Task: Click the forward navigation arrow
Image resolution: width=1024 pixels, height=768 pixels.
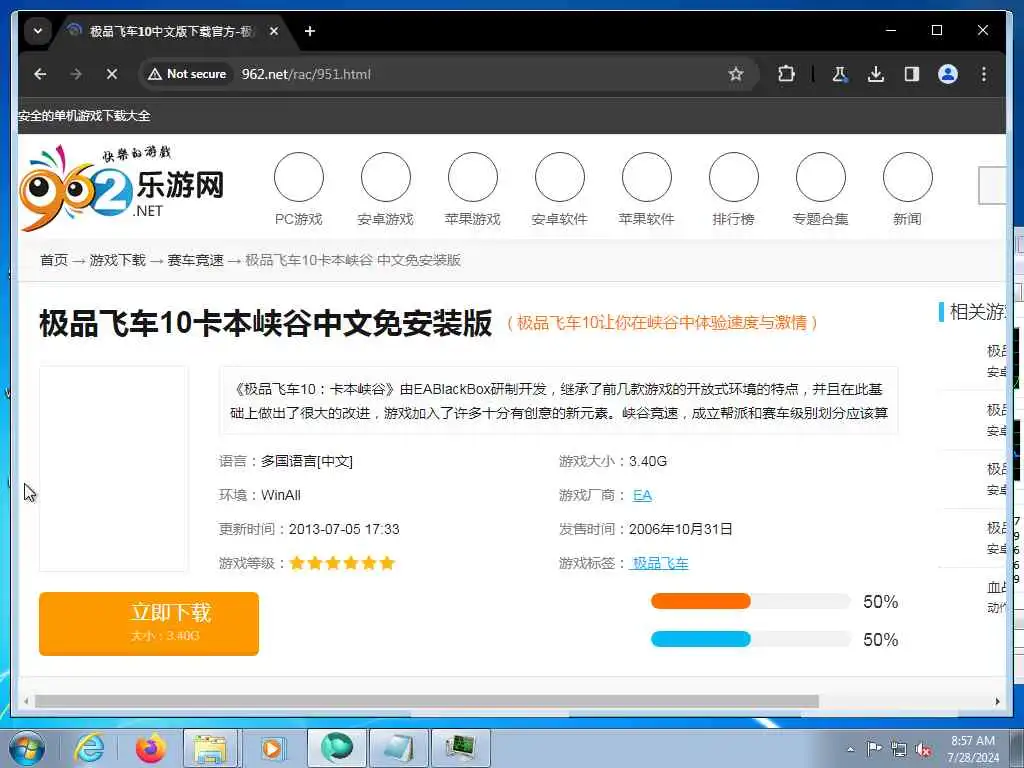Action: click(76, 74)
